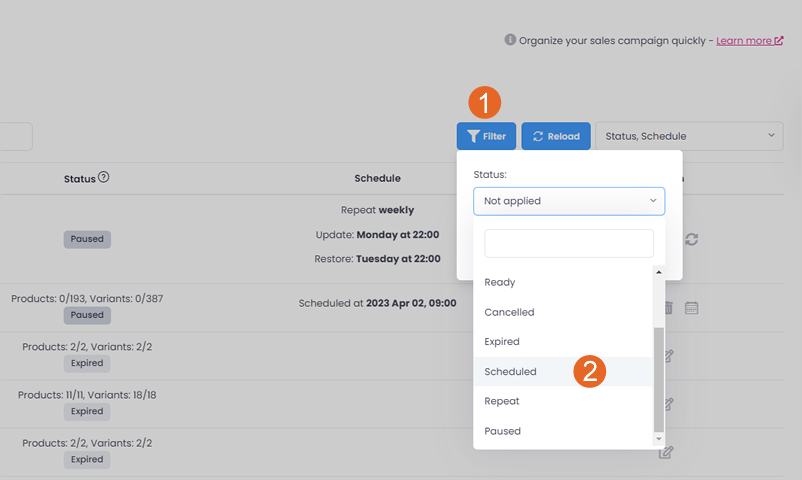This screenshot has width=802, height=480.
Task: Click the info icon beside Organize your sales campaign
Action: point(510,39)
